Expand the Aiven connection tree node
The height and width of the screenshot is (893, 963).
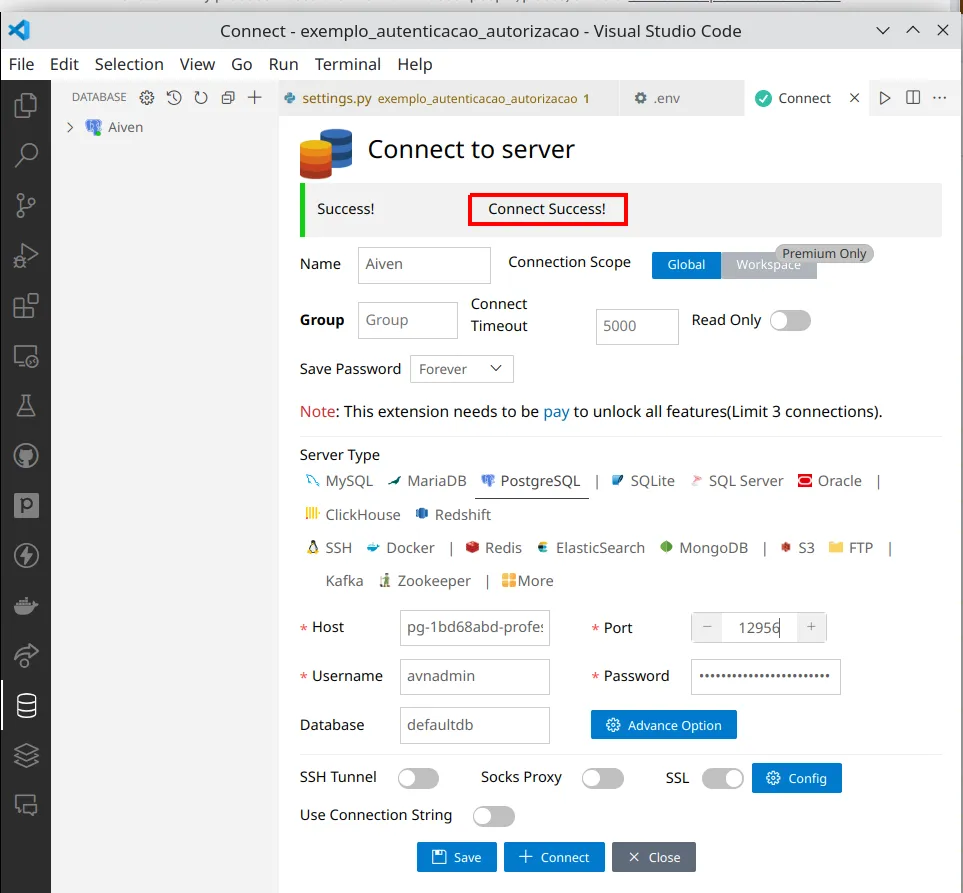coord(70,127)
